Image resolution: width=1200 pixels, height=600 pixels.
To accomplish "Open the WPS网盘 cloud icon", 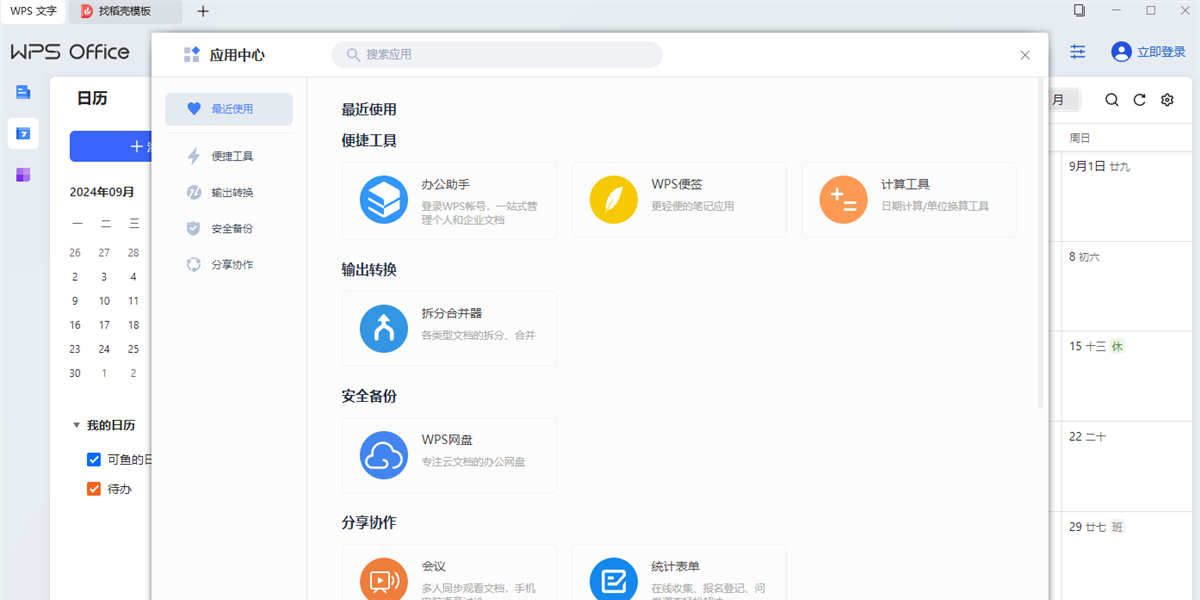I will (x=384, y=455).
